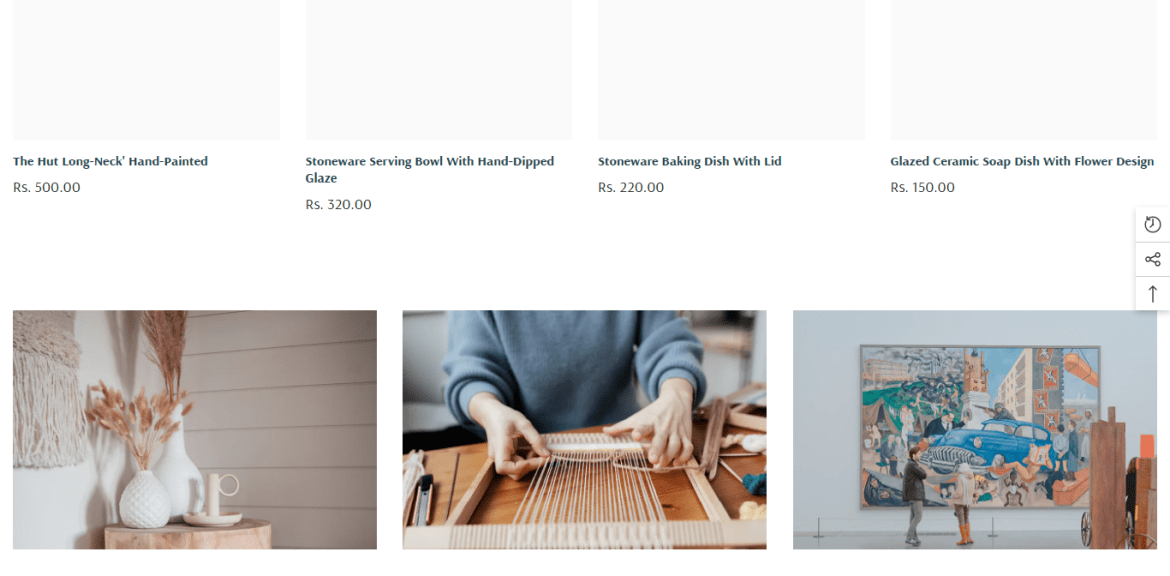Open 'Stoneware Baking Dish With Lid' link
The height and width of the screenshot is (576, 1170).
(x=689, y=161)
